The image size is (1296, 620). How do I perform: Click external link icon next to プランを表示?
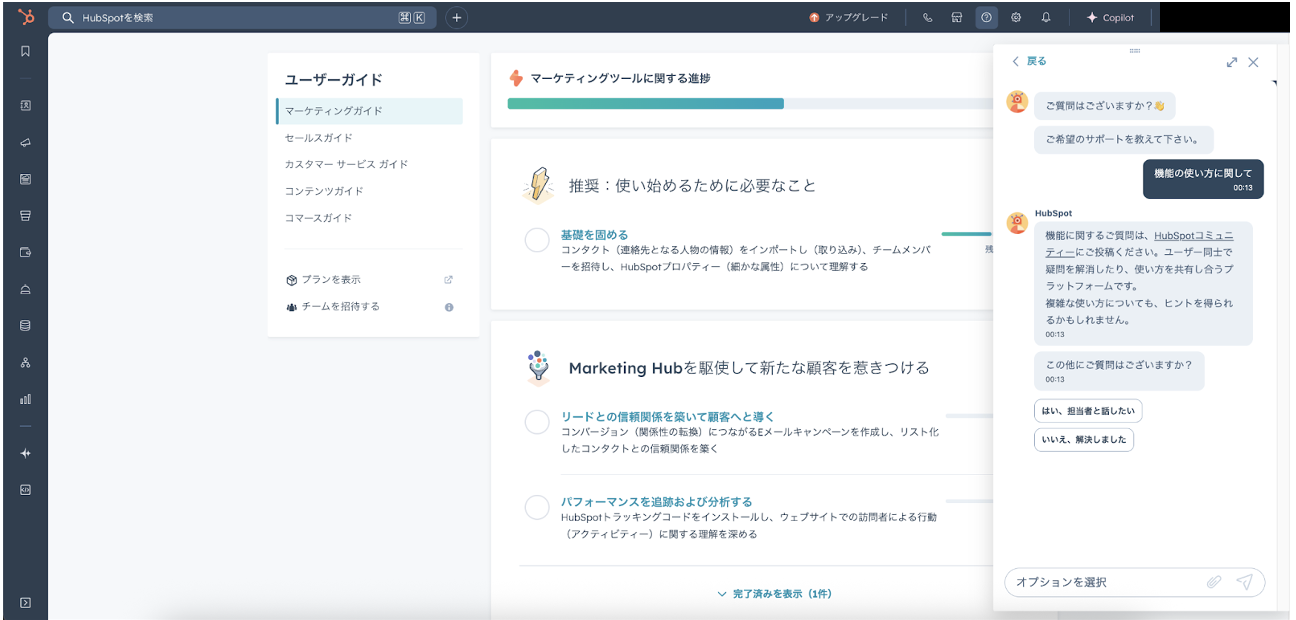click(x=449, y=280)
